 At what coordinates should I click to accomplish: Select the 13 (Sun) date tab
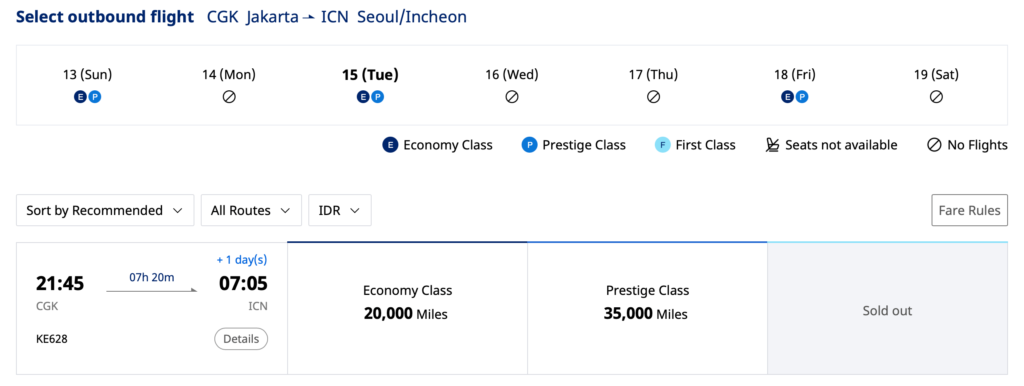(x=88, y=85)
